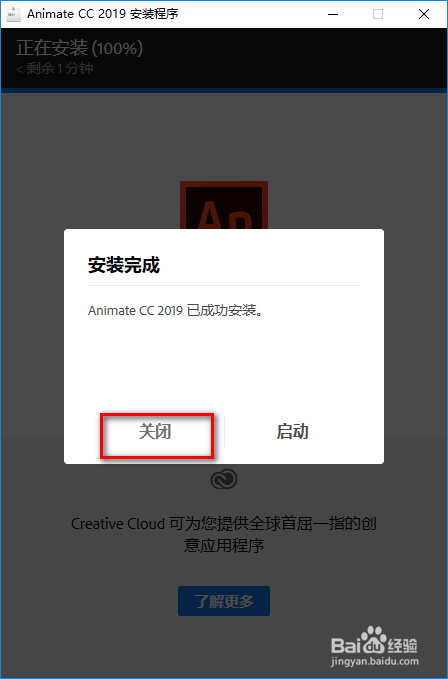The width and height of the screenshot is (448, 679).
Task: Open the 了解更多 learn more button
Action: pyautogui.click(x=224, y=601)
